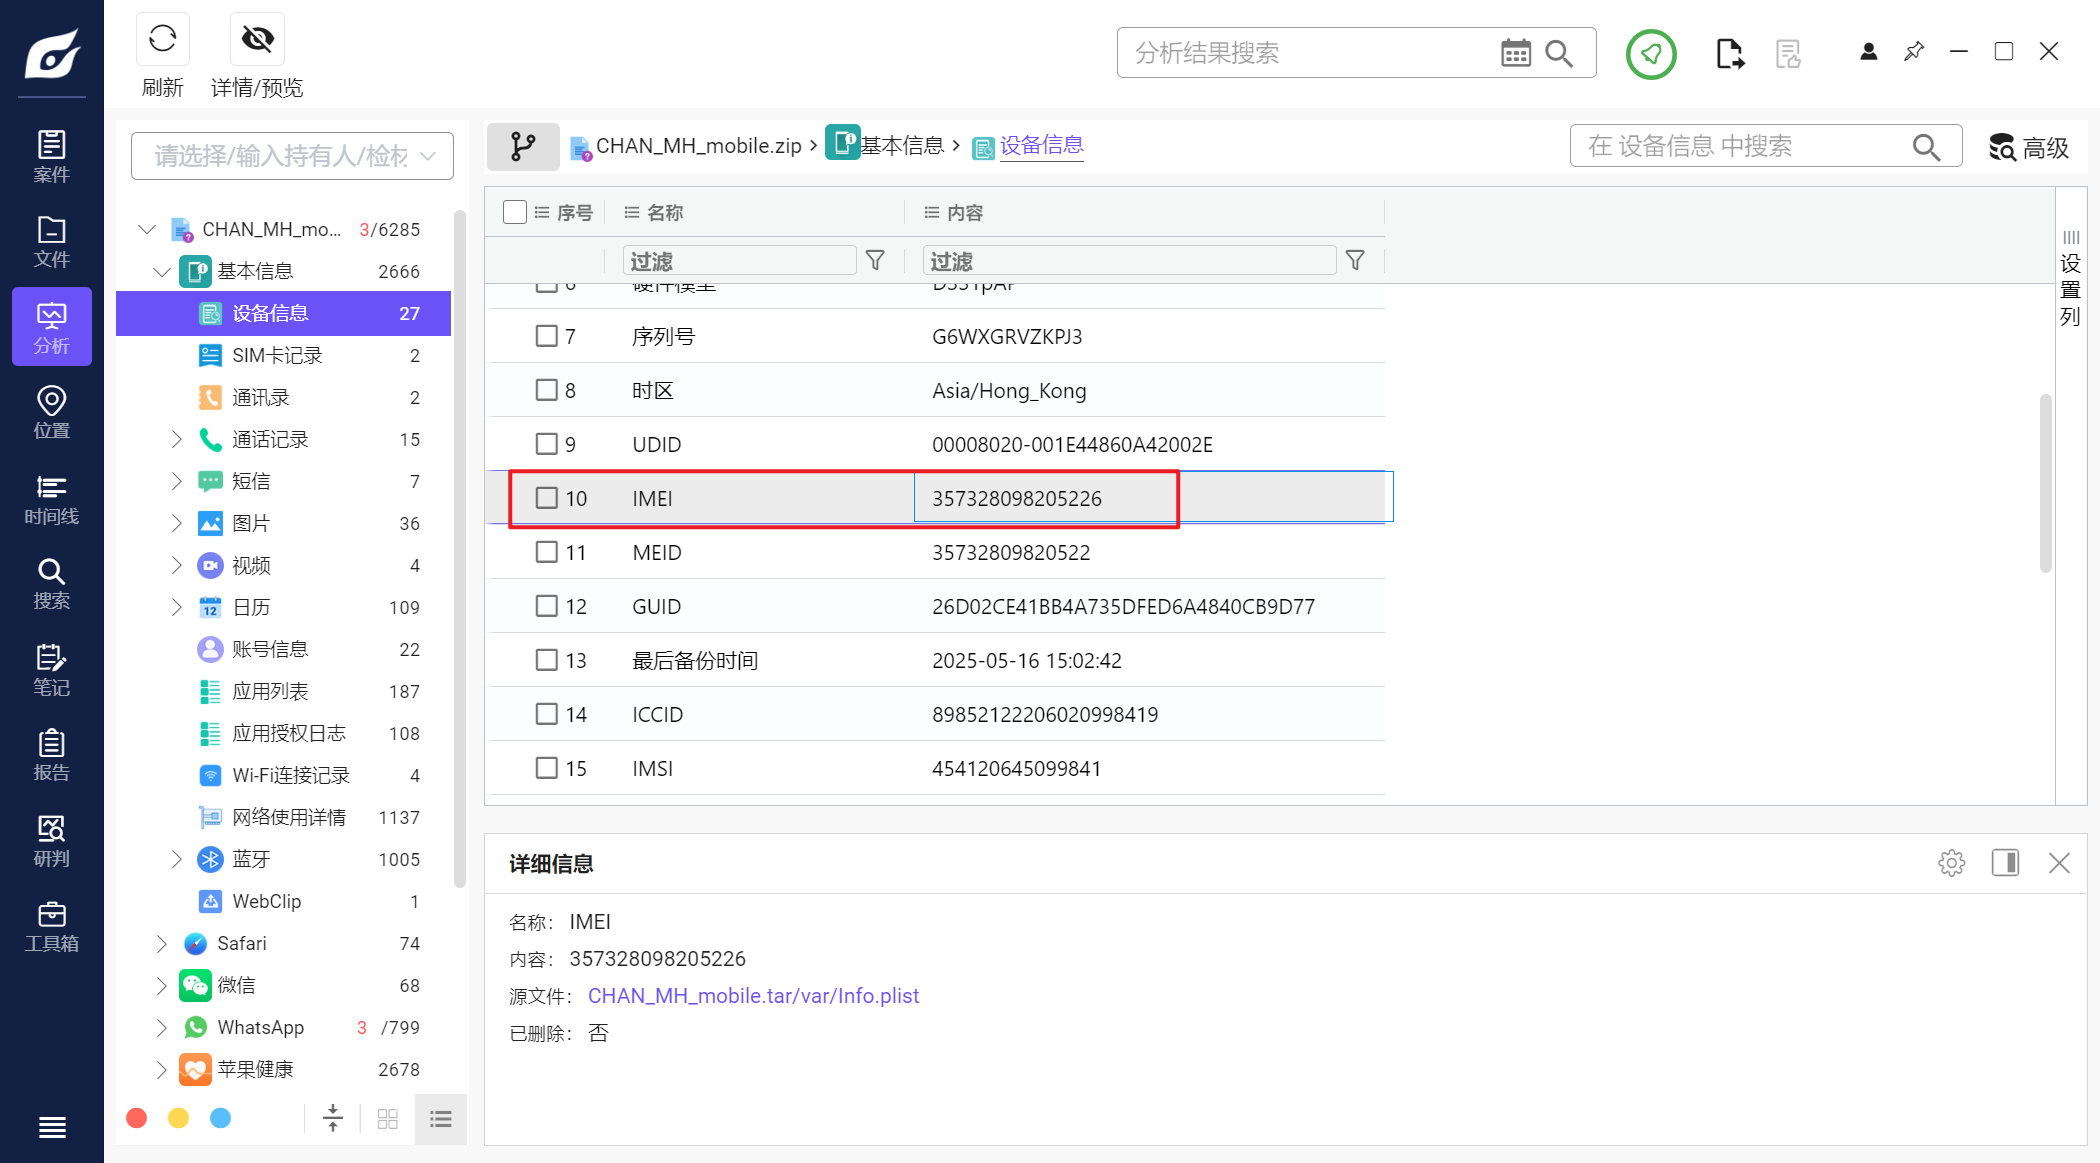
Task: Expand the WhatsApp tree node
Action: (x=162, y=1027)
